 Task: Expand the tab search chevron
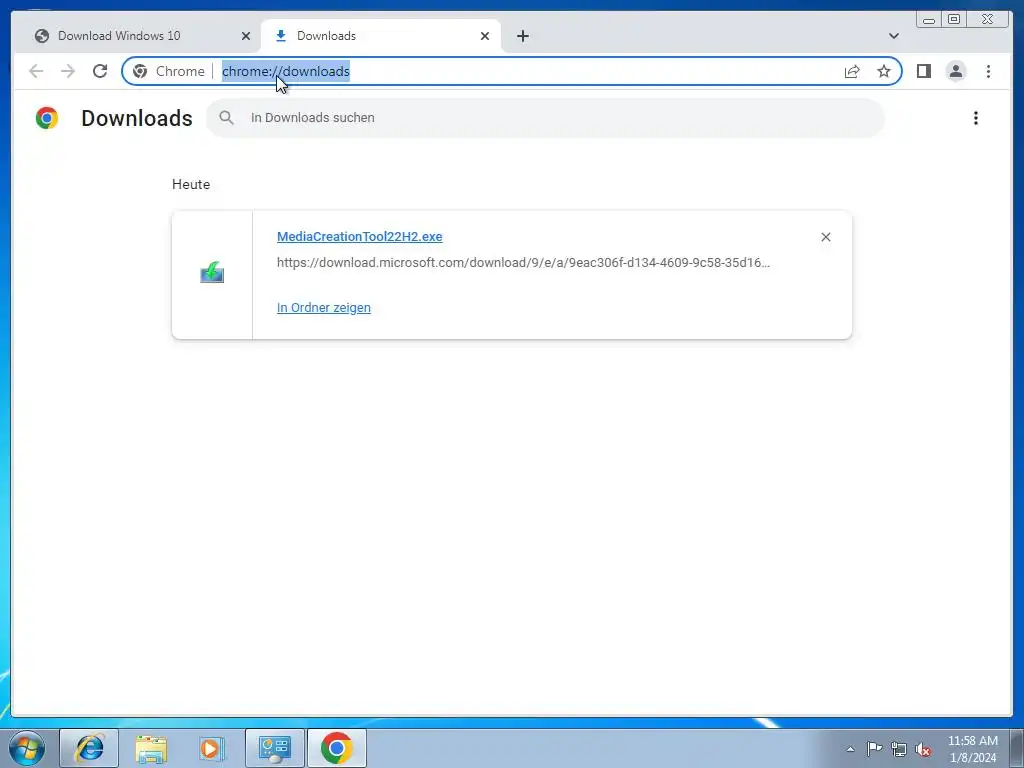click(x=893, y=36)
